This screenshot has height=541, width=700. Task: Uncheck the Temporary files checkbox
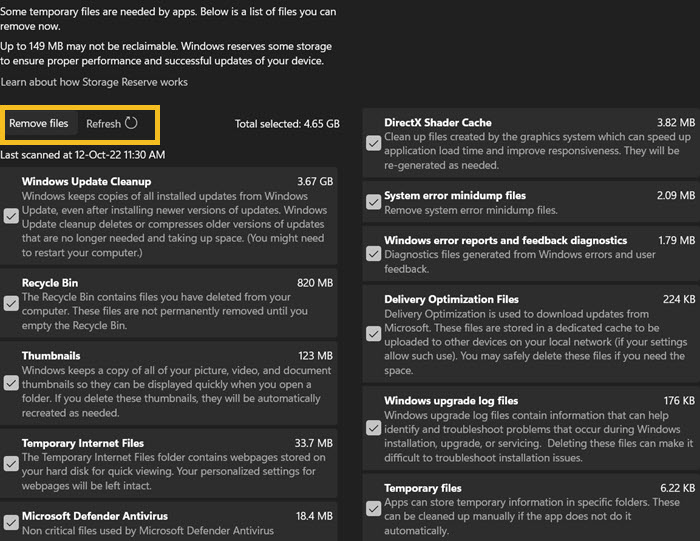[x=373, y=508]
